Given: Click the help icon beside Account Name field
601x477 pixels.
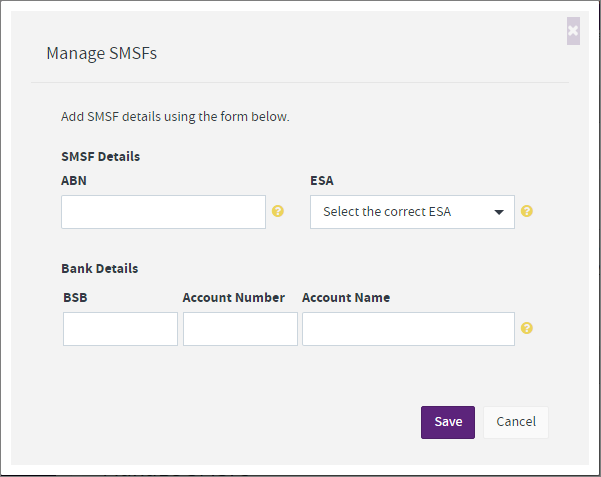Looking at the screenshot, I should tap(527, 328).
